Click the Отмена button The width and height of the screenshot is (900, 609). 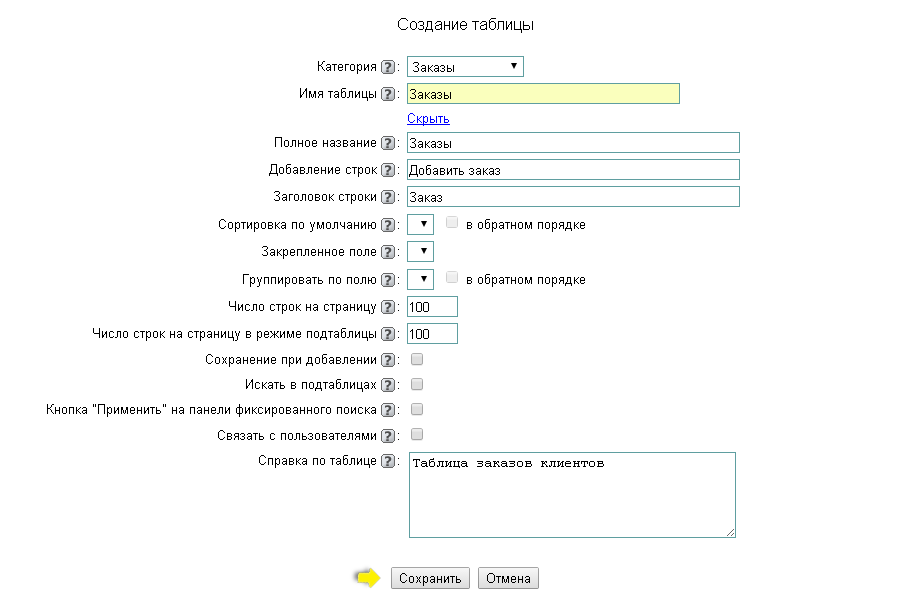click(507, 578)
